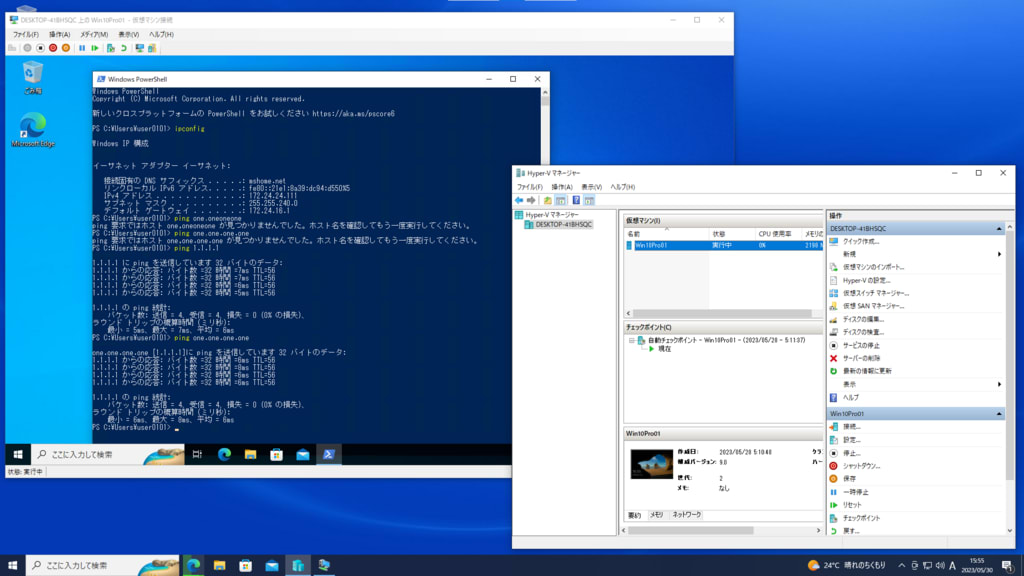Click the green Reset icon in VM connection toolbar

(95, 48)
